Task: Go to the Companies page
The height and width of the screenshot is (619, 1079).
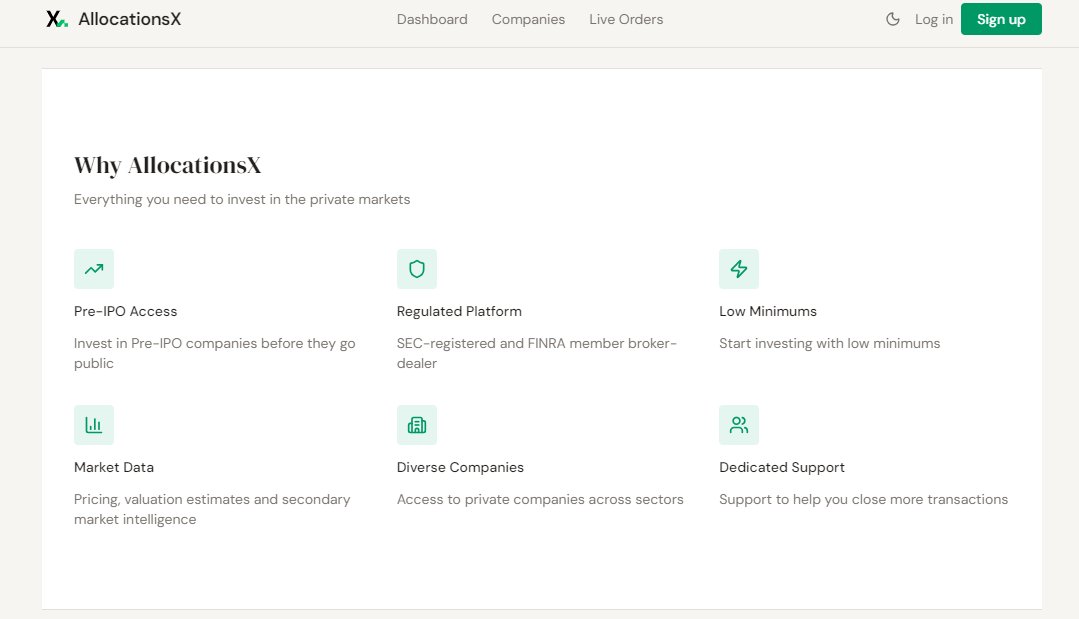Action: [x=528, y=19]
